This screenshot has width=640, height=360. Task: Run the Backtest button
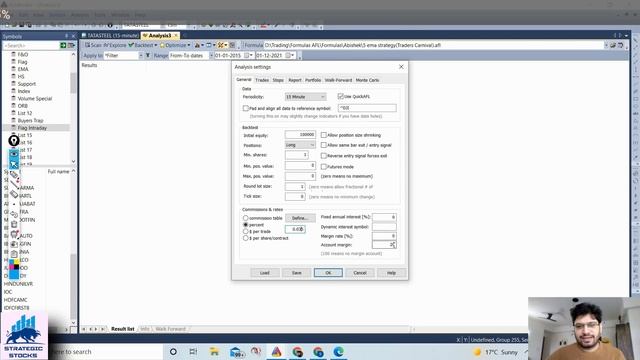click(x=141, y=45)
